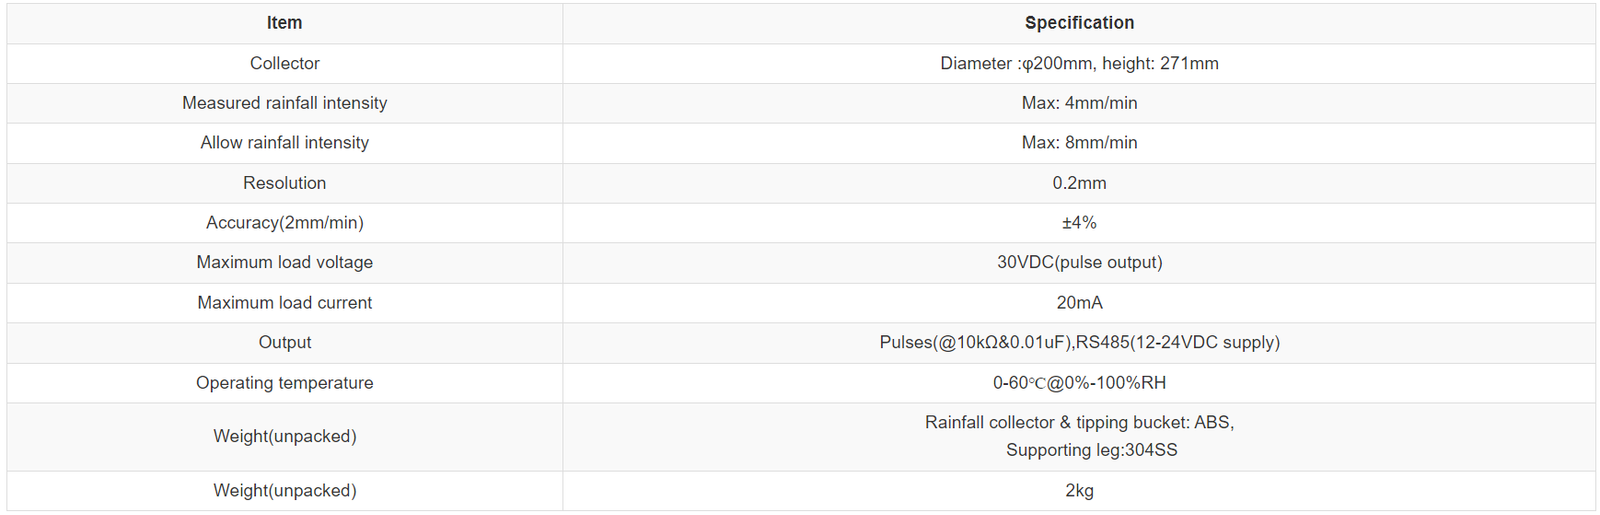The width and height of the screenshot is (1600, 515).
Task: Click the "Item" column header
Action: pyautogui.click(x=284, y=23)
